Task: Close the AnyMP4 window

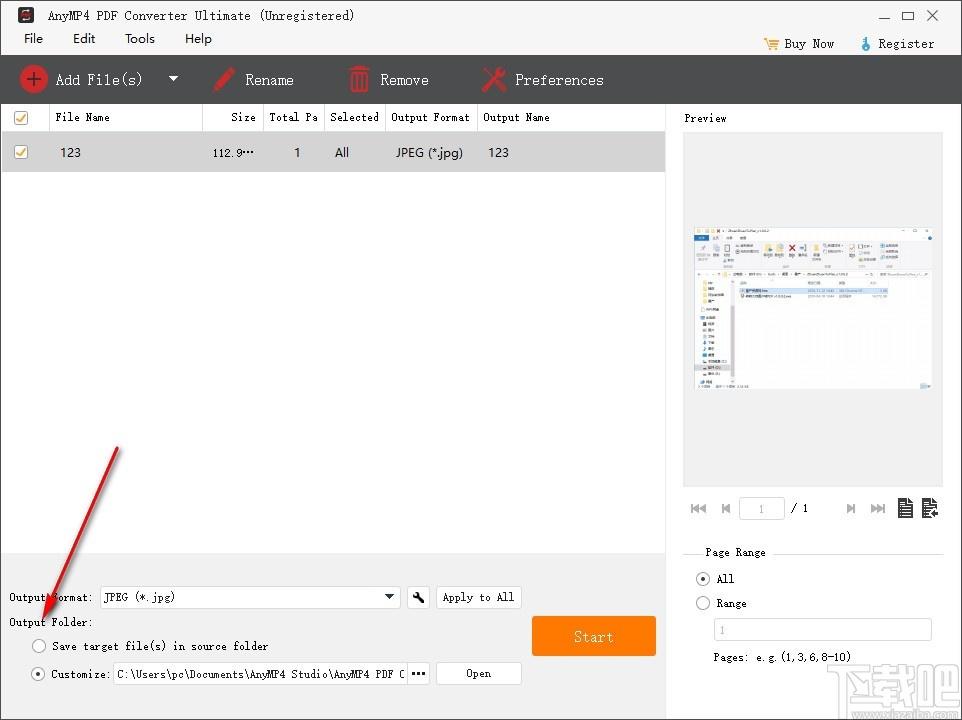Action: coord(933,16)
